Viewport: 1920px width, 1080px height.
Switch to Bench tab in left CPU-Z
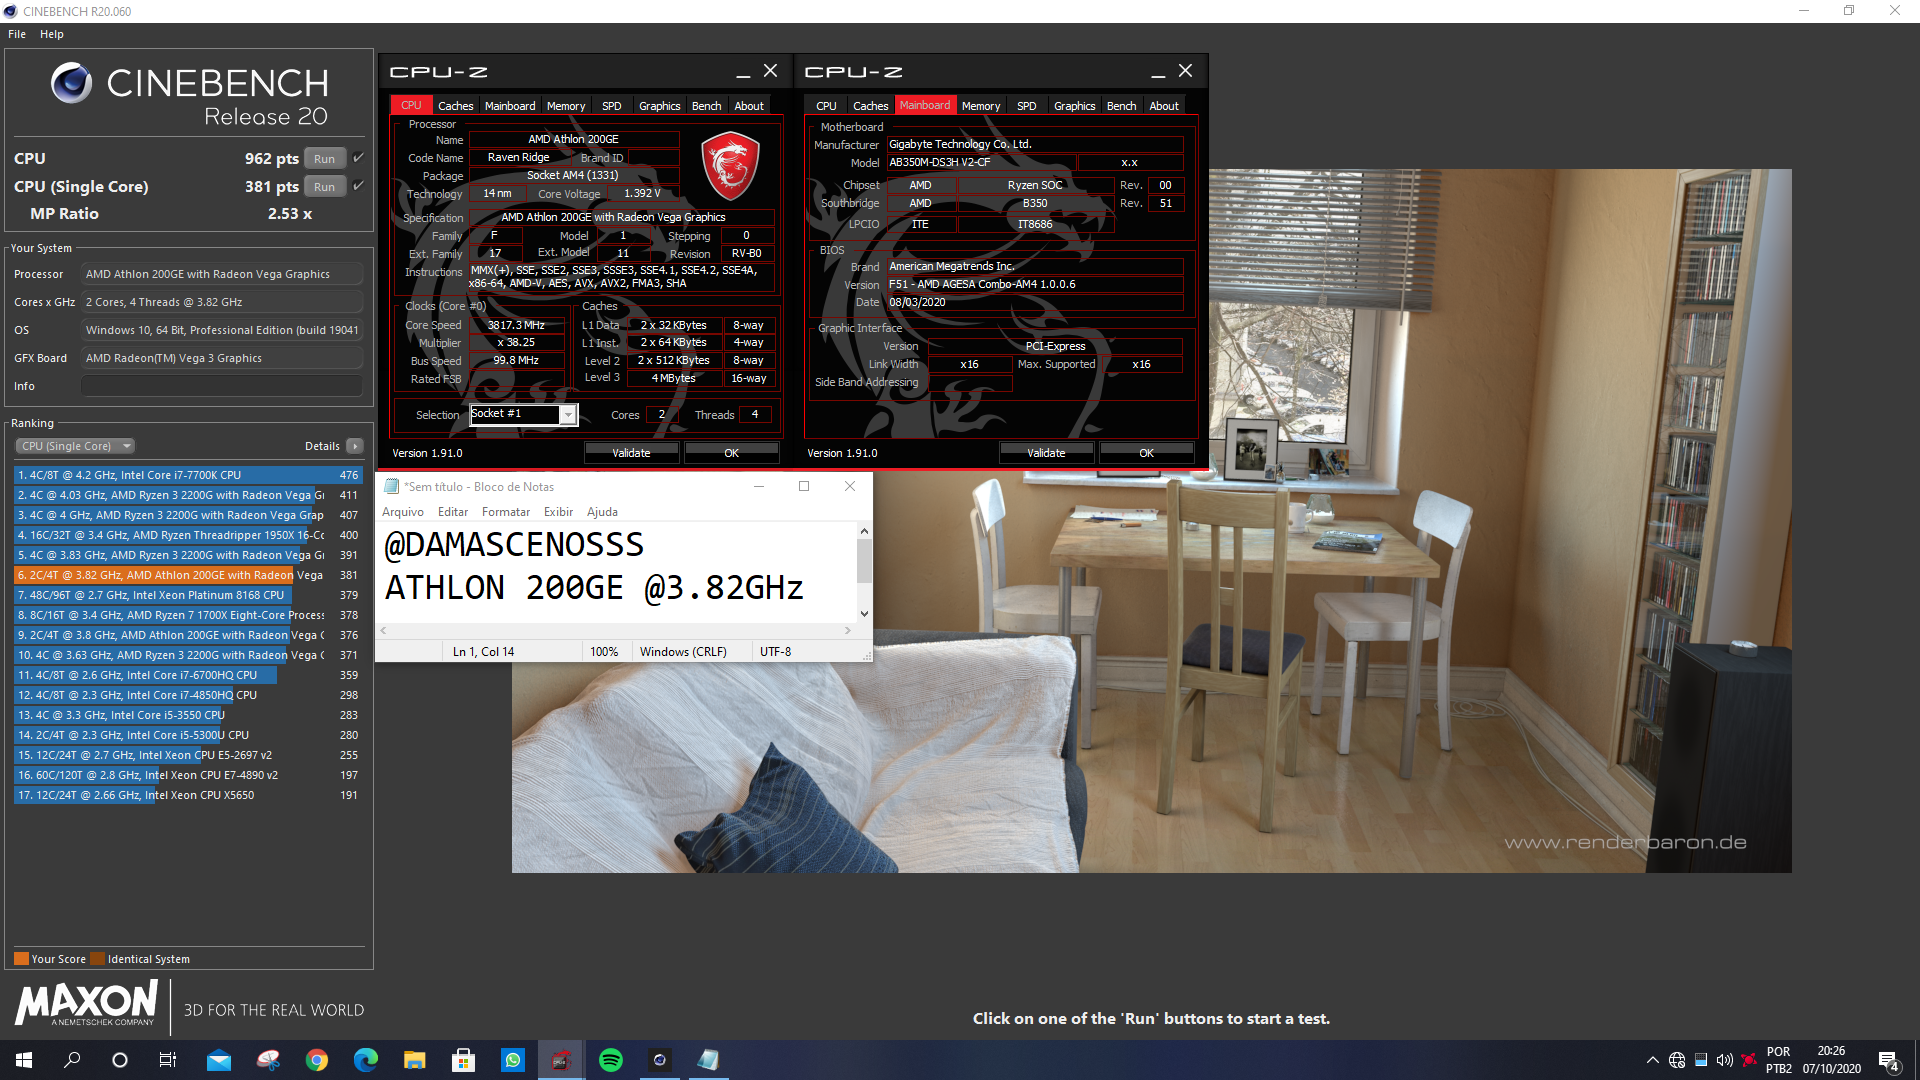click(x=707, y=106)
